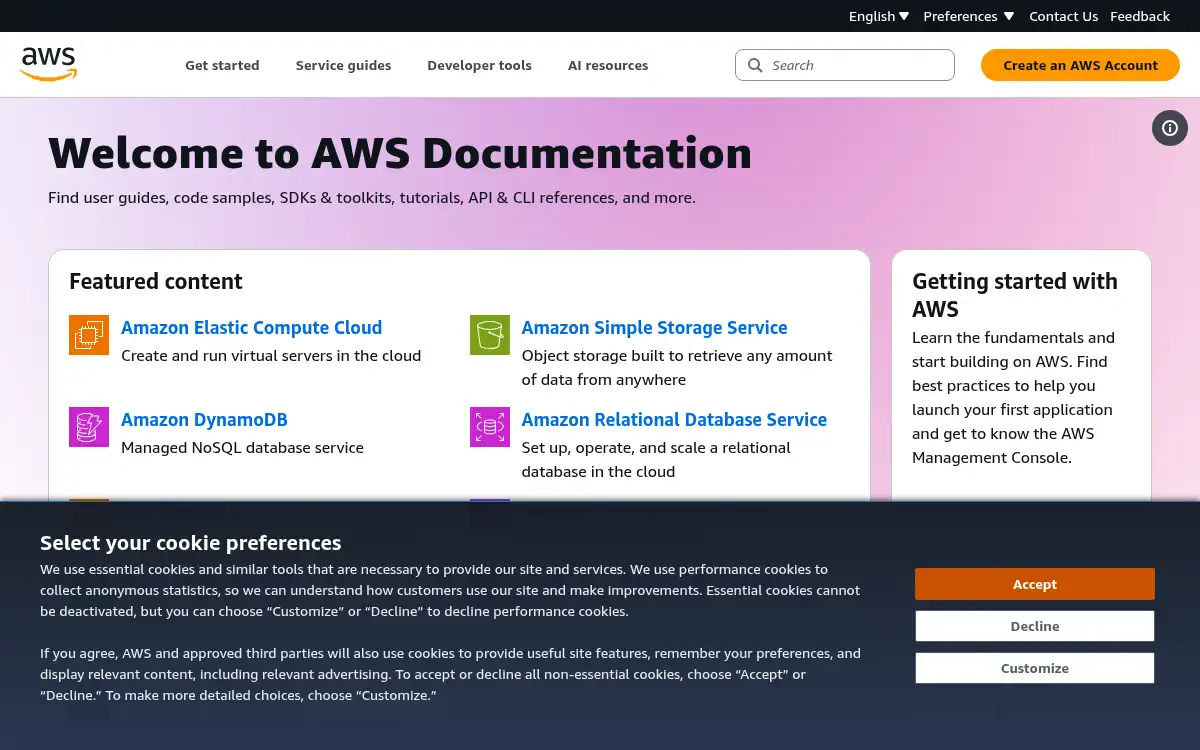
Task: Click the Featured content heading
Action: (x=156, y=281)
